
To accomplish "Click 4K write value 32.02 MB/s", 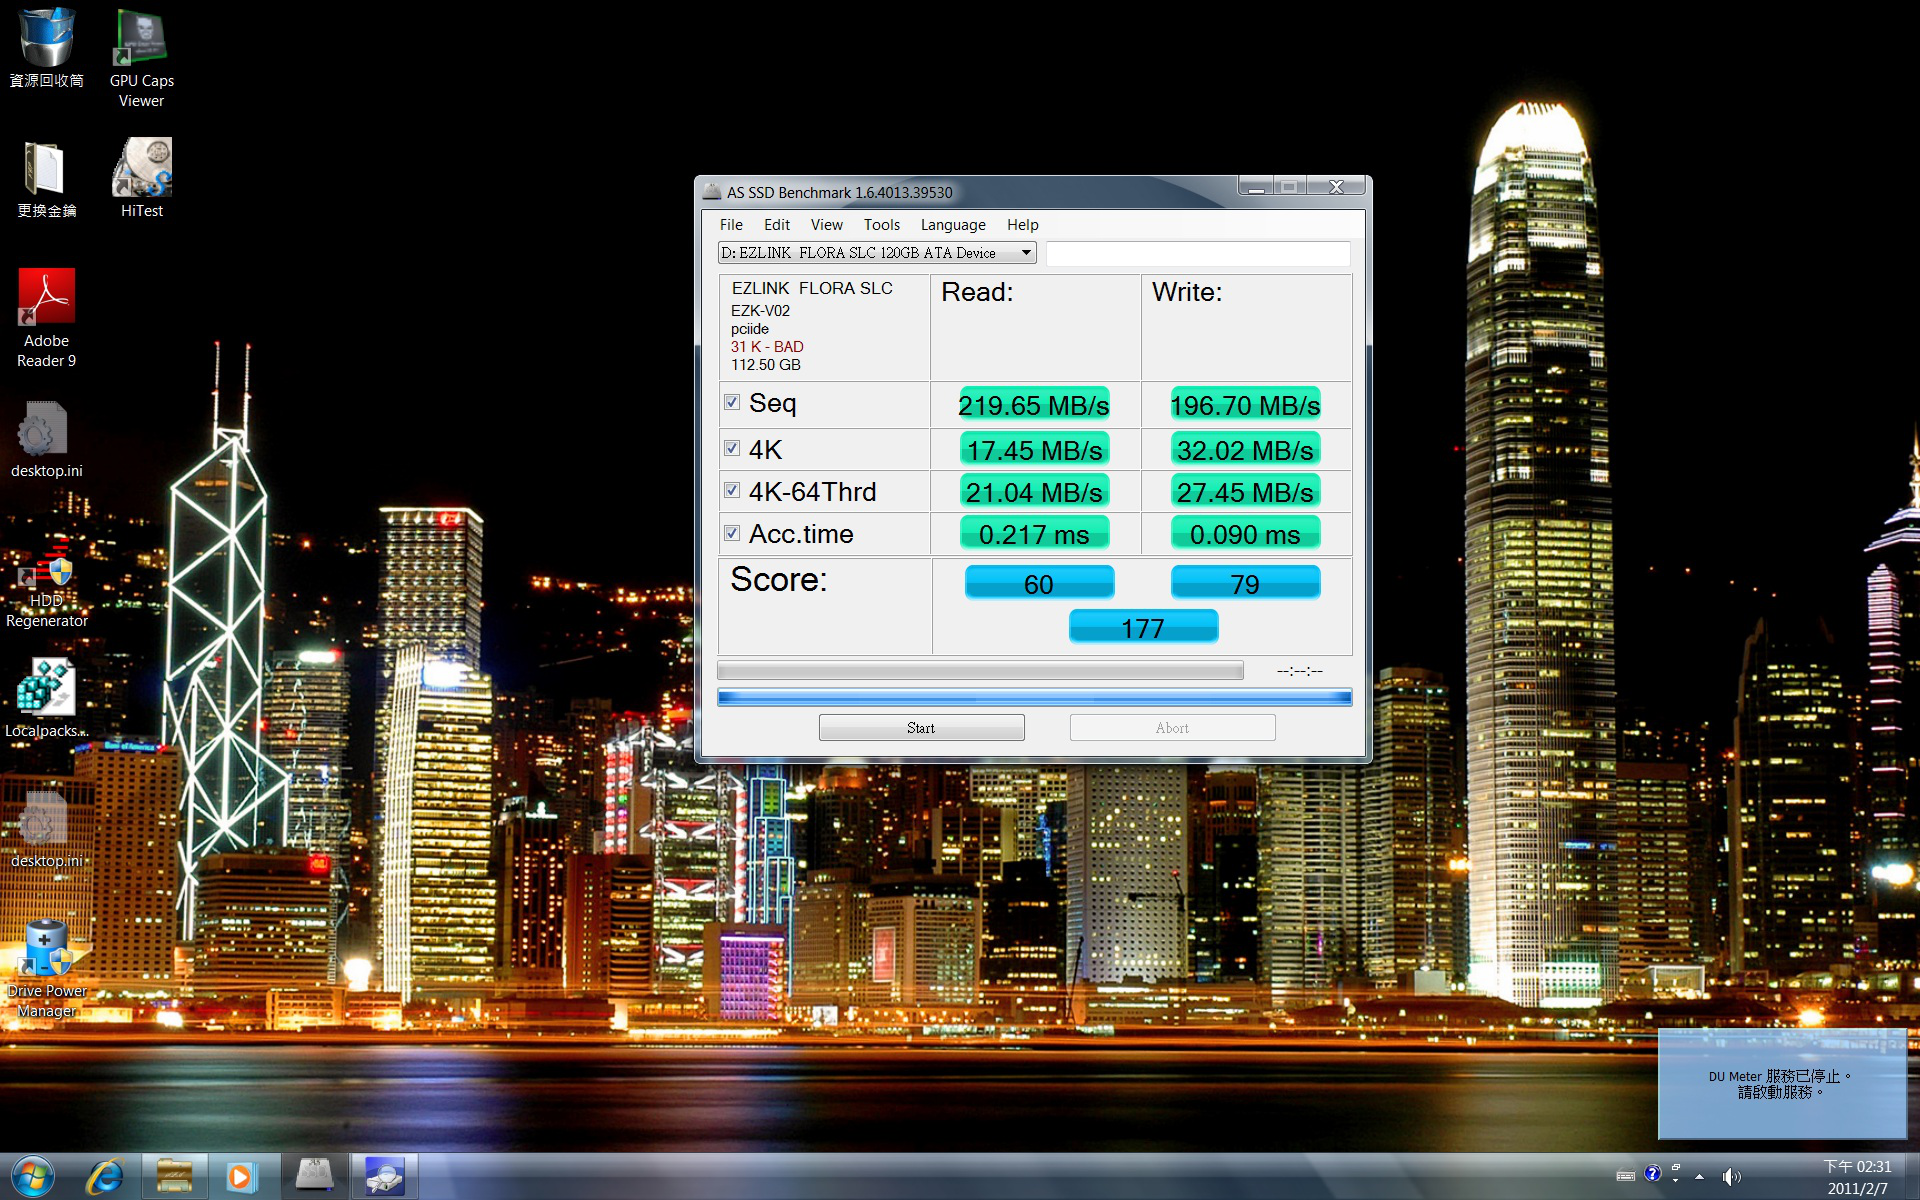I will click(x=1245, y=450).
